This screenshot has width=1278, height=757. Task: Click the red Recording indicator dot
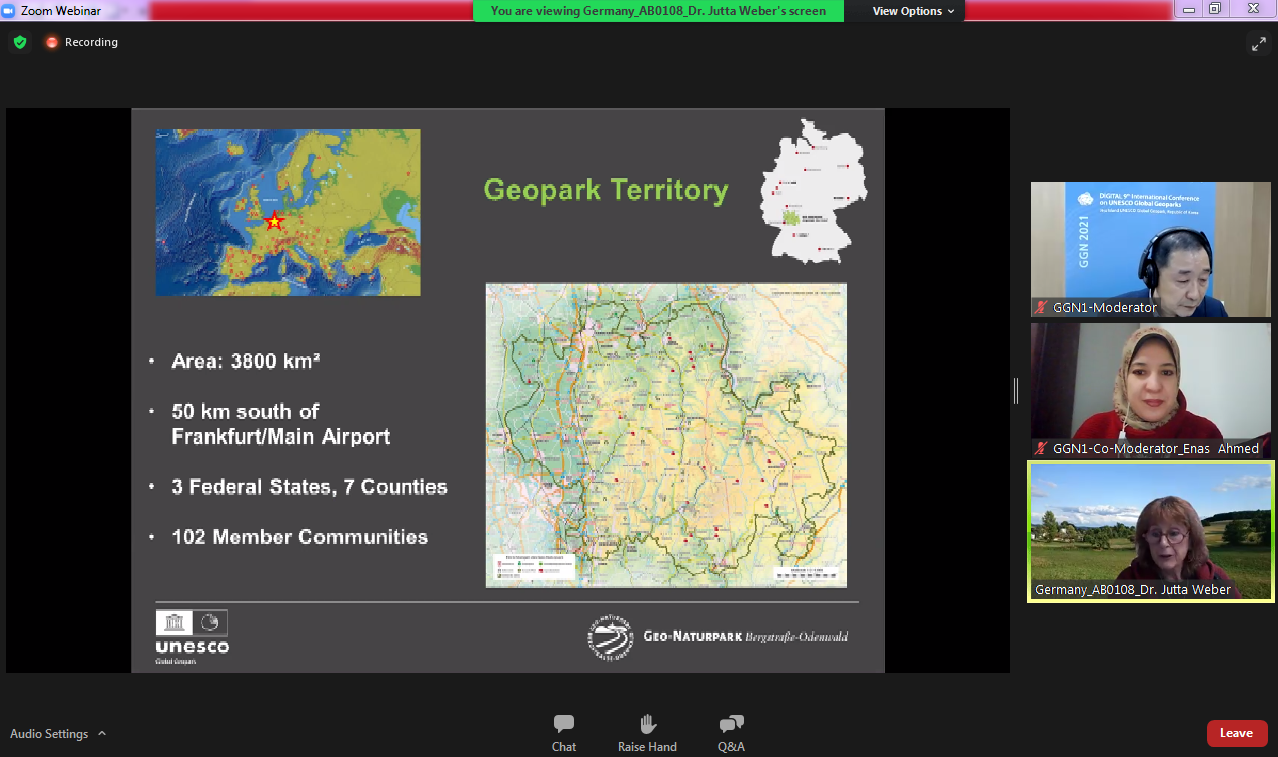point(52,42)
